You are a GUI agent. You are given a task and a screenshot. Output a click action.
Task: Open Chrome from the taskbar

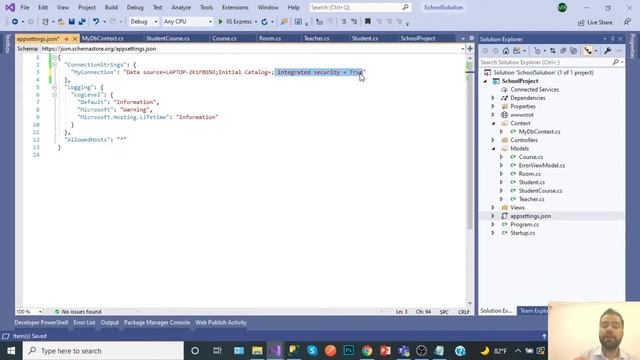[367, 351]
